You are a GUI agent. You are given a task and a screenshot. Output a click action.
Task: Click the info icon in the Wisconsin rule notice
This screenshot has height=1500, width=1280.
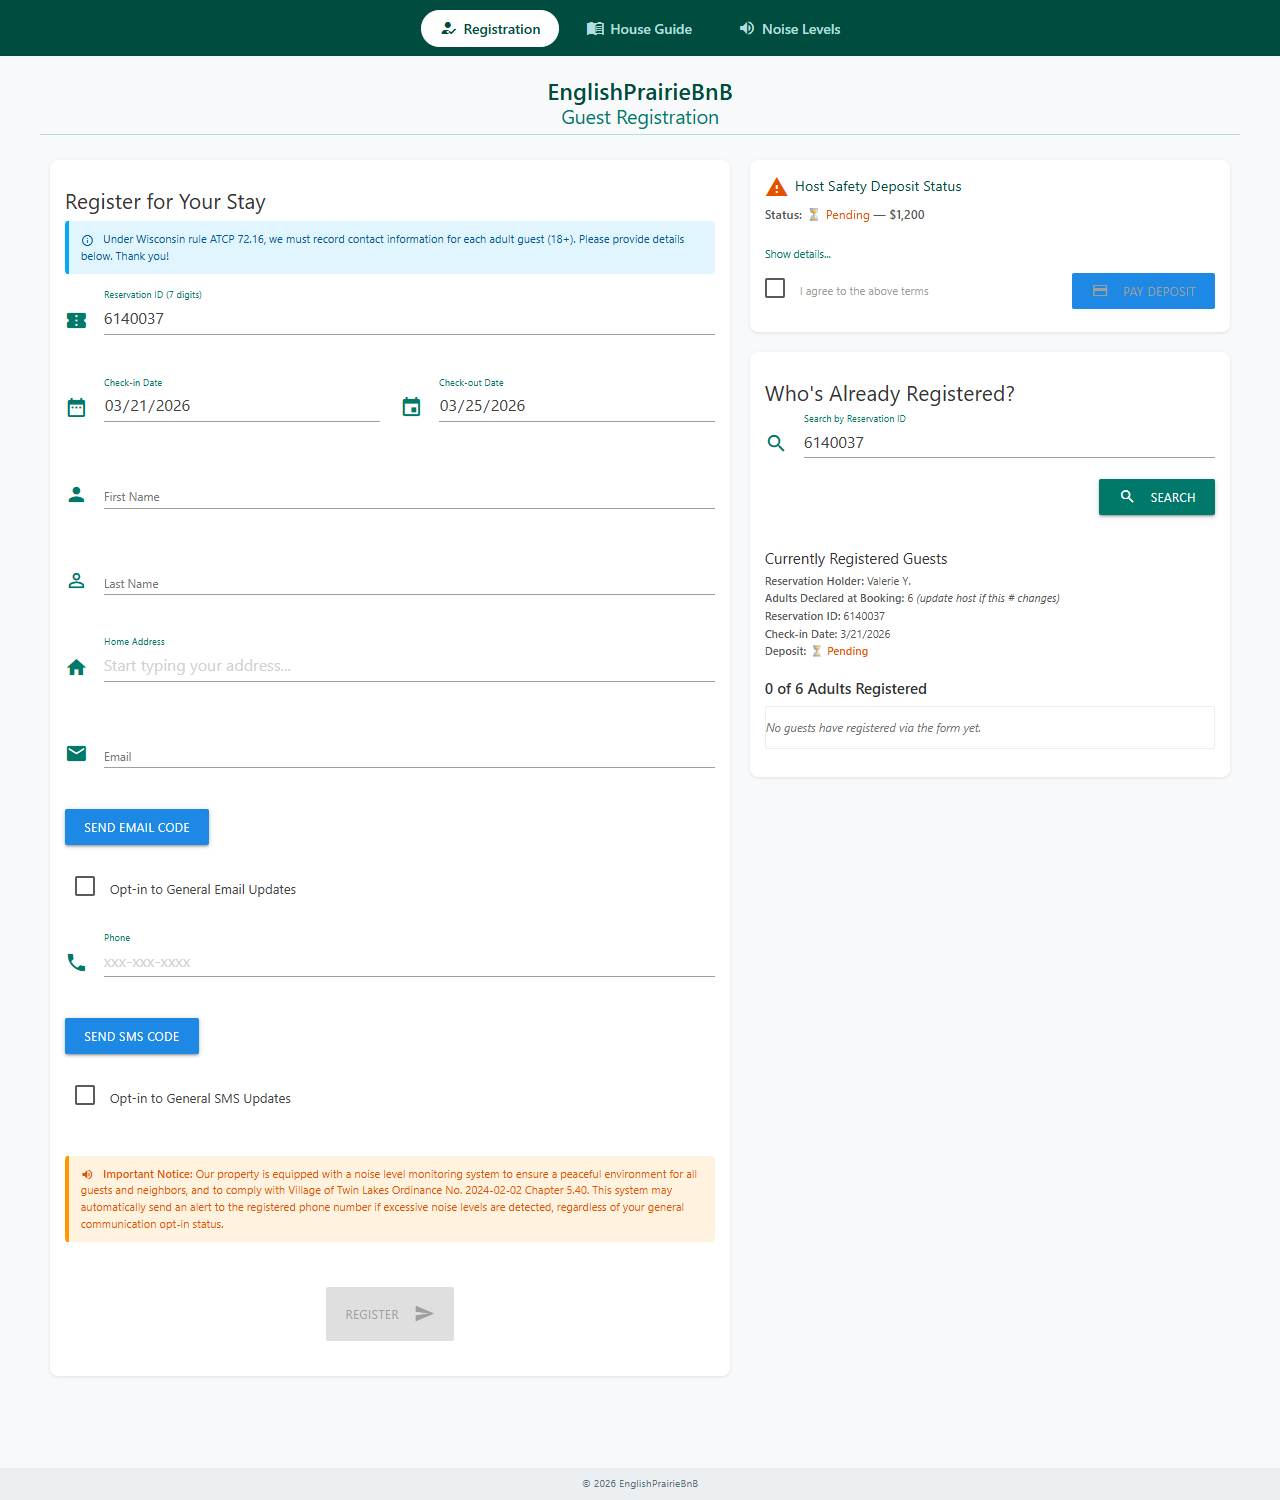(x=87, y=239)
